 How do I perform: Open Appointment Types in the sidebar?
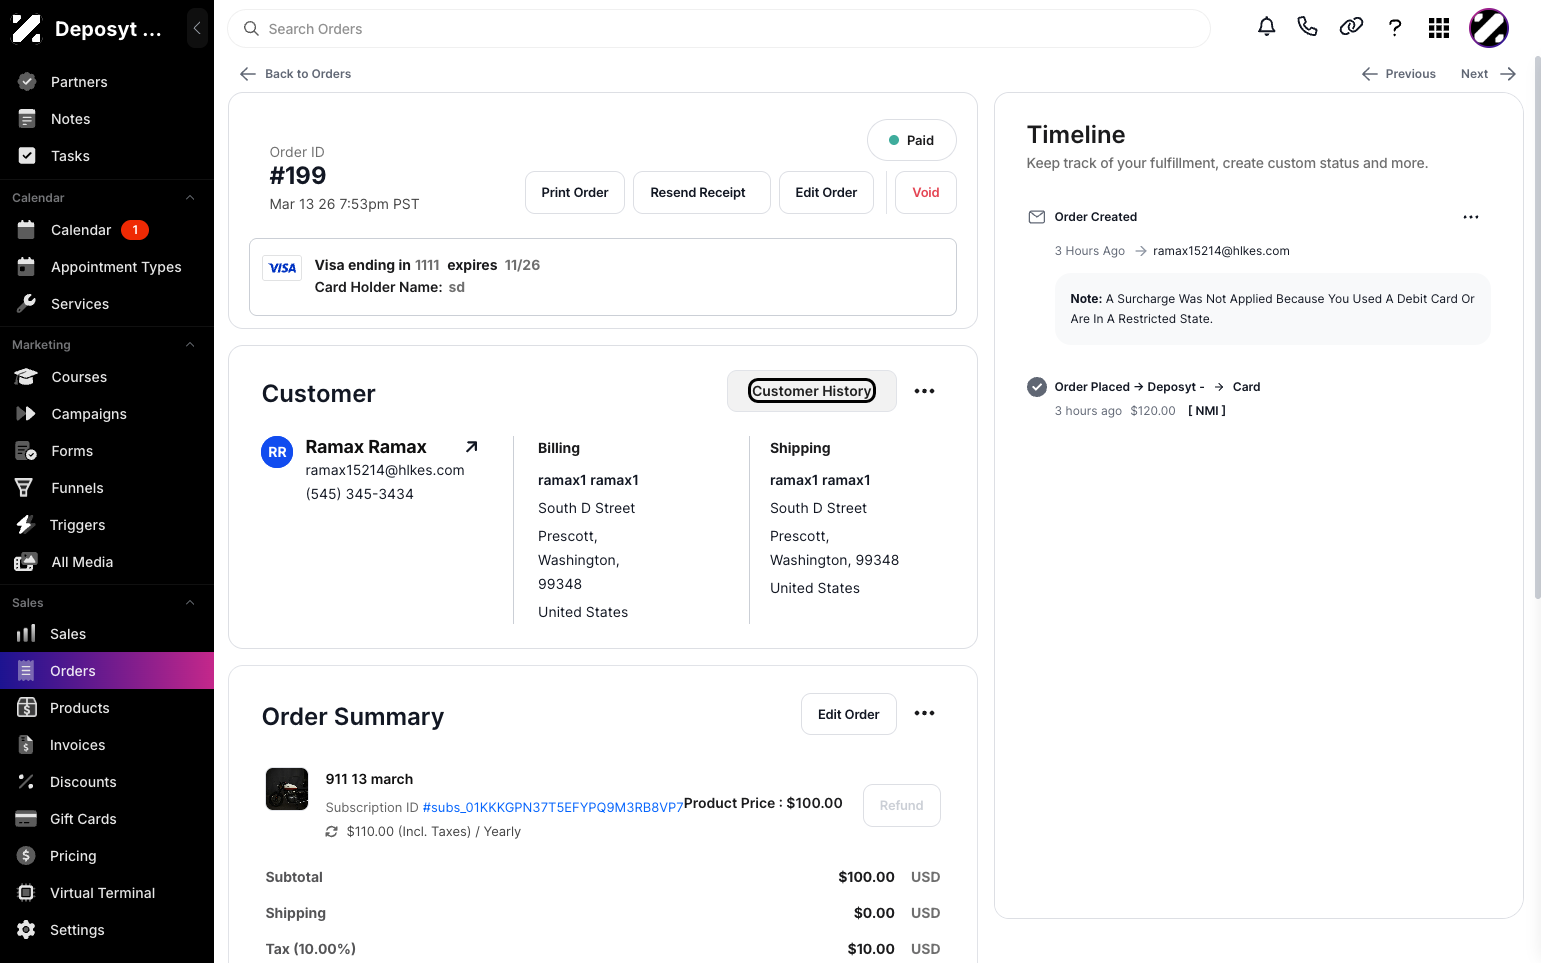107,267
